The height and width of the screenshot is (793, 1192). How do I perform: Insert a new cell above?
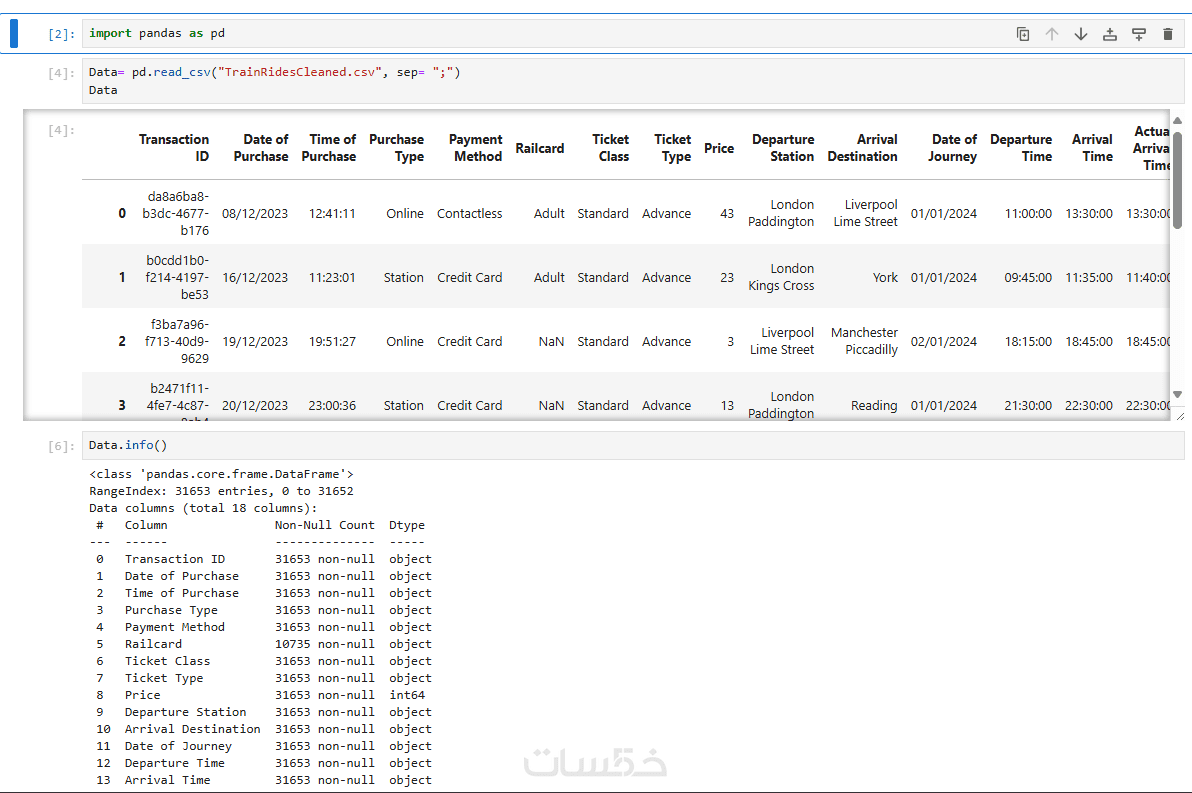tap(1110, 34)
